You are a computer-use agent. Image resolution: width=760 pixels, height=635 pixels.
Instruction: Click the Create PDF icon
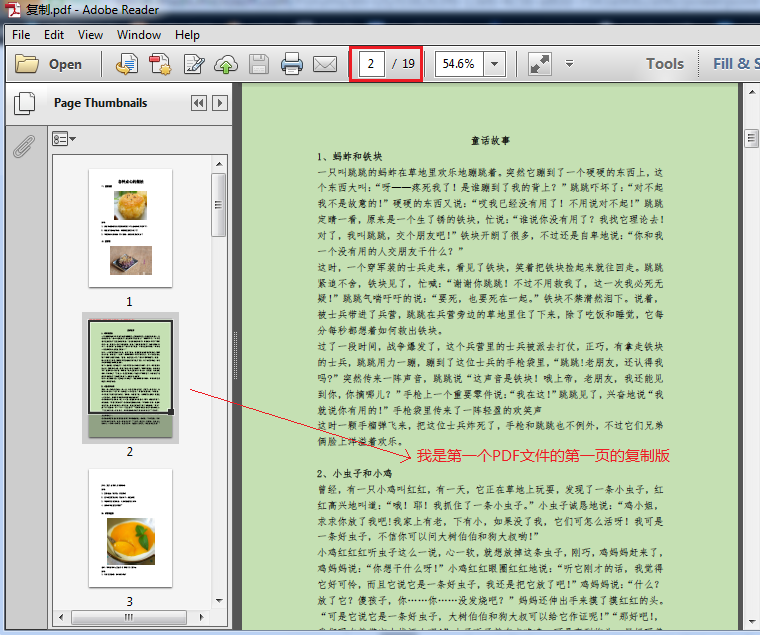coord(160,64)
